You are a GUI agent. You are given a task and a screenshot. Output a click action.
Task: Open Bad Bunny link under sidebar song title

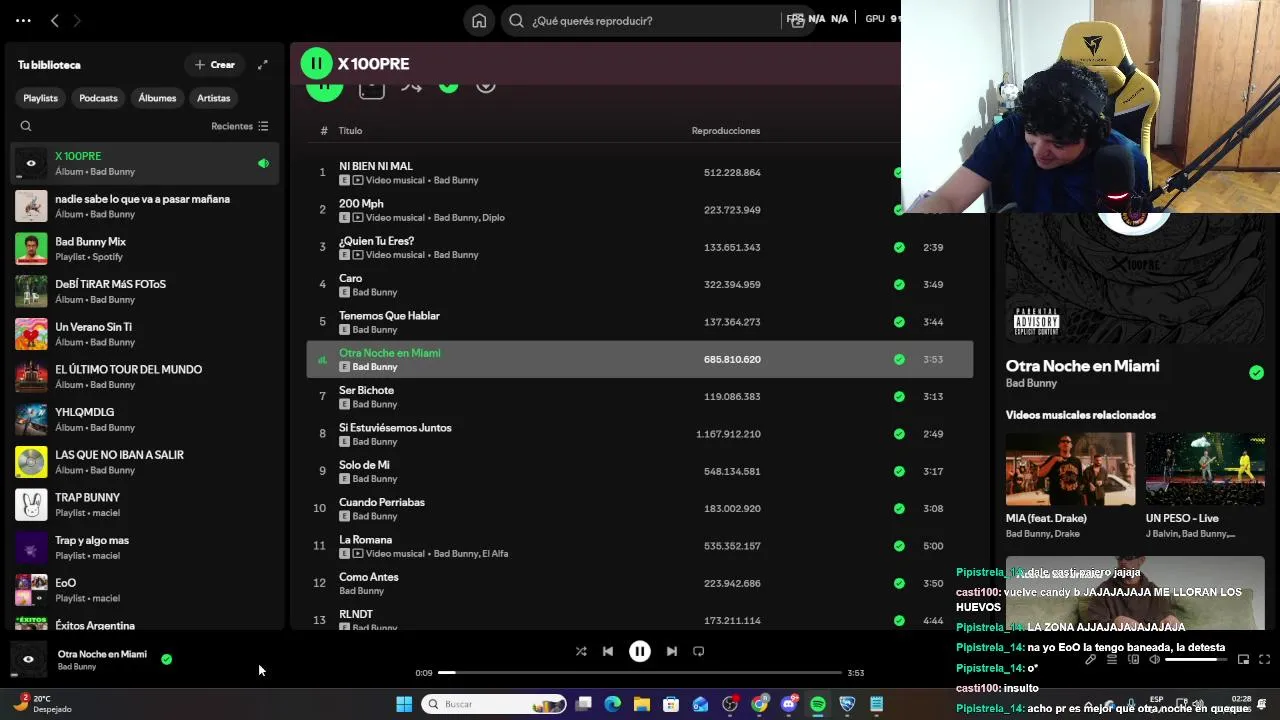click(1031, 383)
